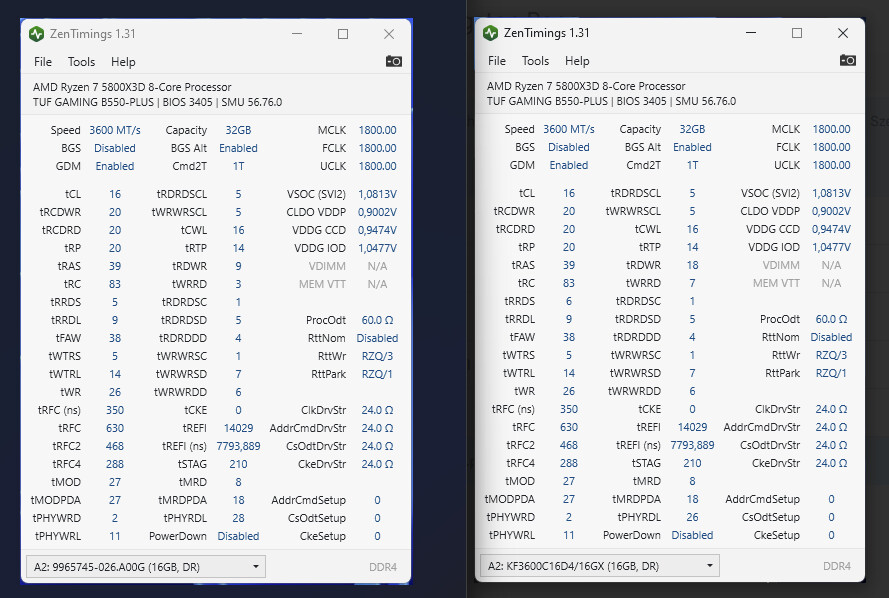This screenshot has height=598, width=889.
Task: Click VSOC 1,0813V value in left window
Action: coord(377,194)
